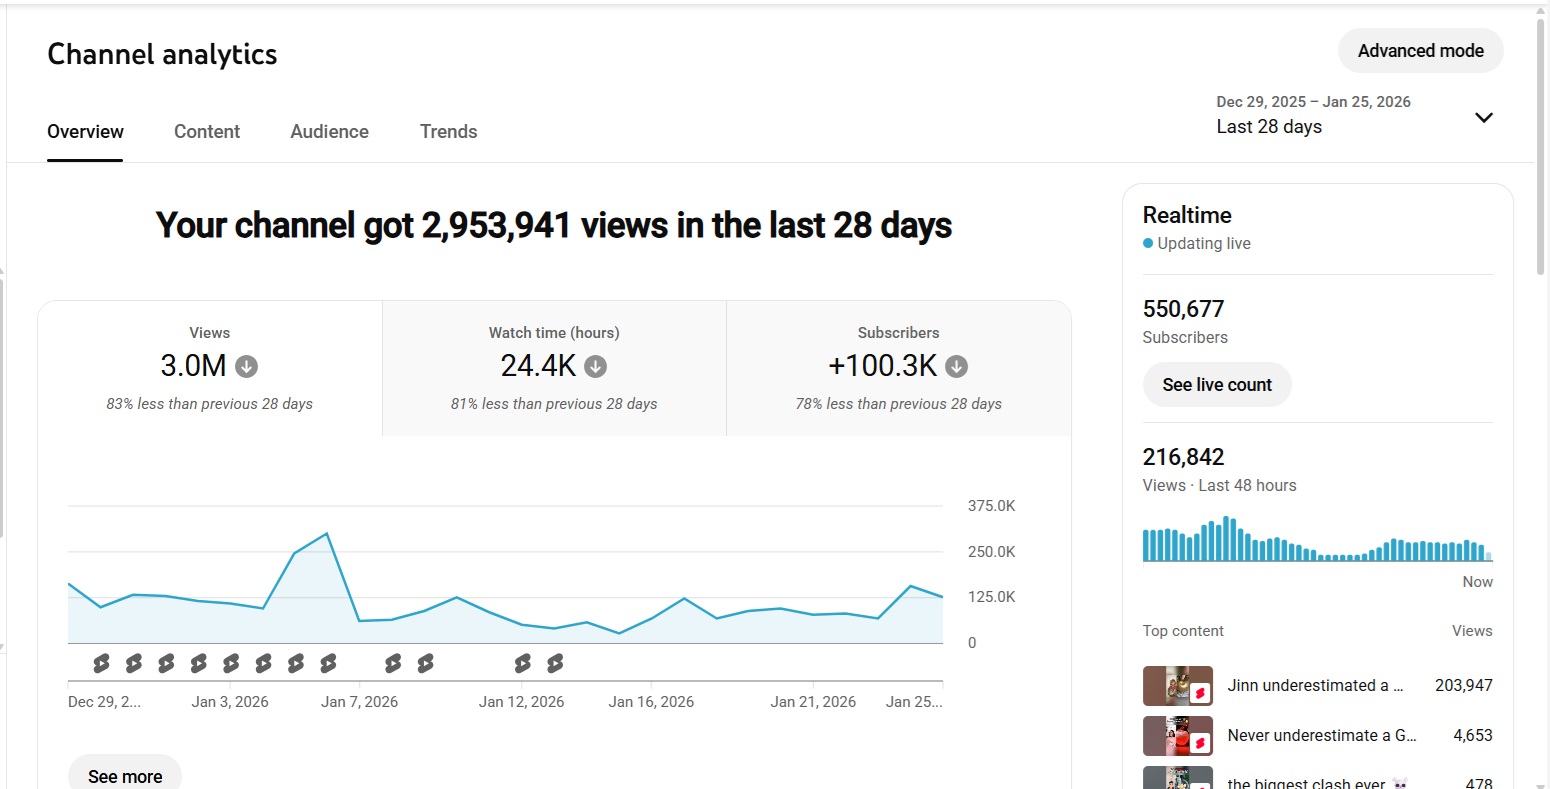Click the down-arrow icon beside 3.0M views
Screen dimensions: 1550x789
pyautogui.click(x=246, y=367)
